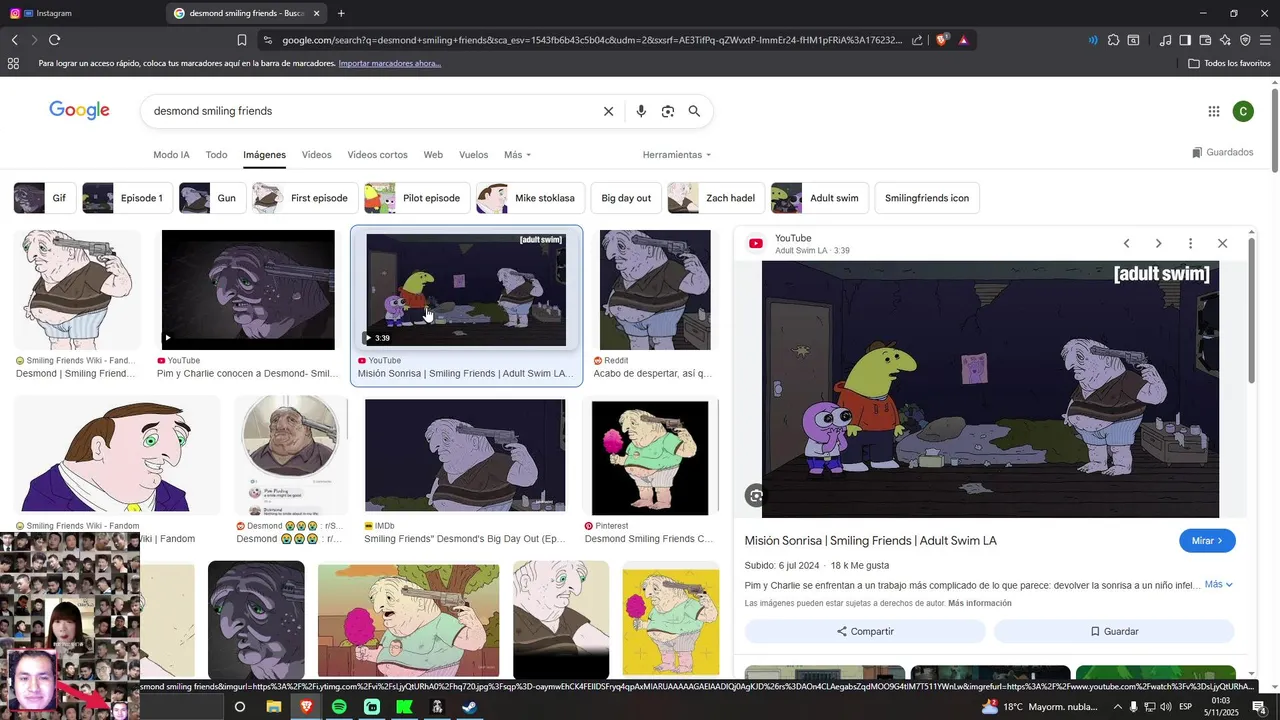Click the blue Mirar button
Viewport: 1280px width, 720px height.
[x=1207, y=541]
